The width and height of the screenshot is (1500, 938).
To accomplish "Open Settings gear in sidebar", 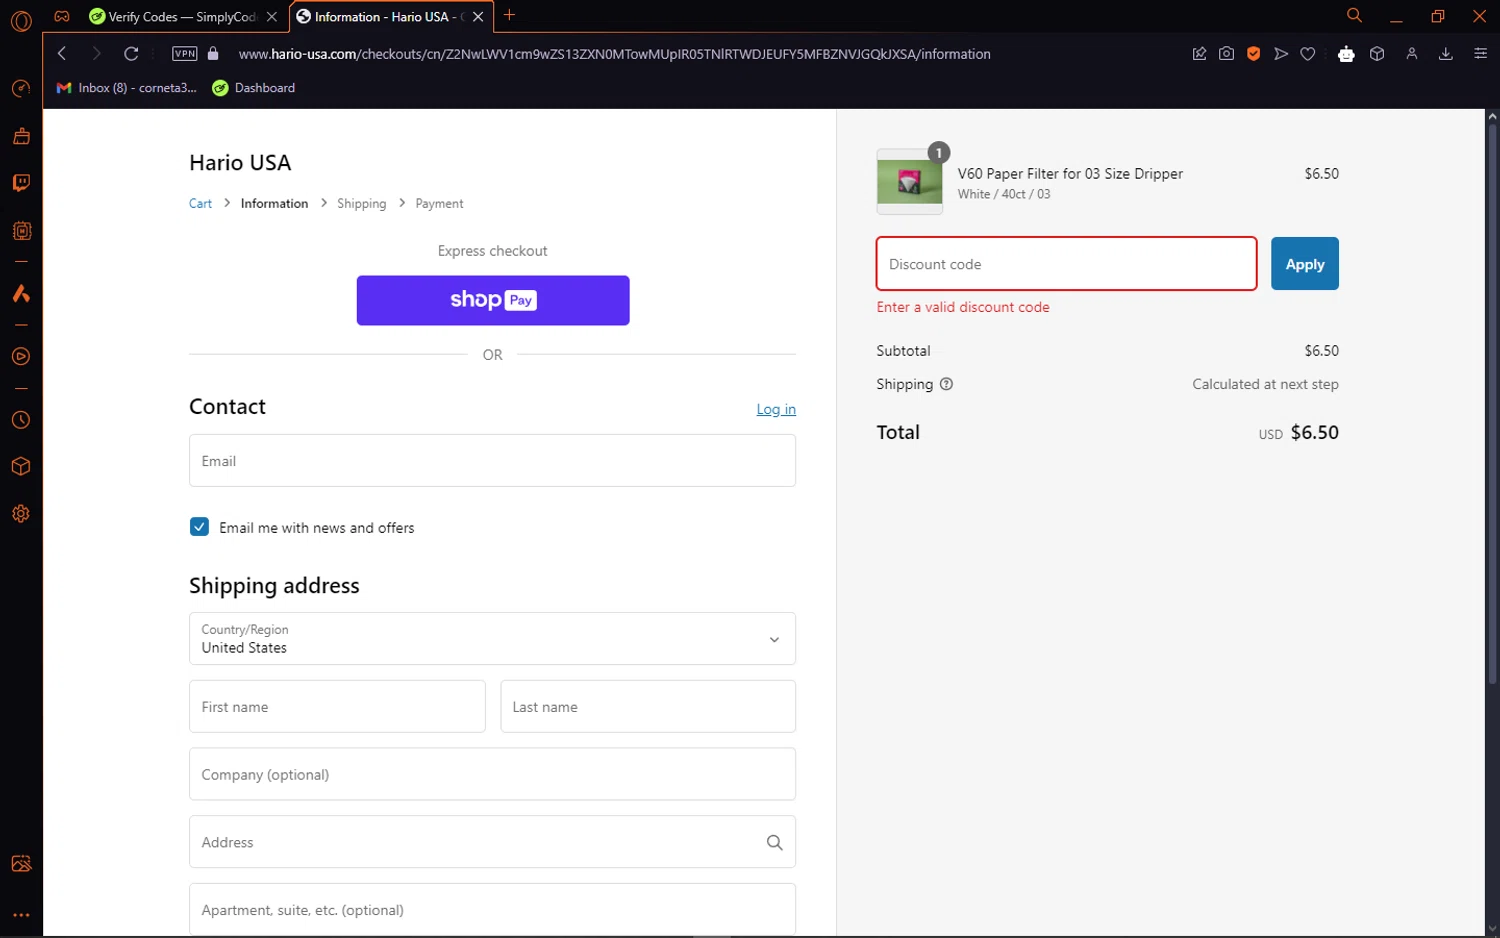I will tap(21, 514).
